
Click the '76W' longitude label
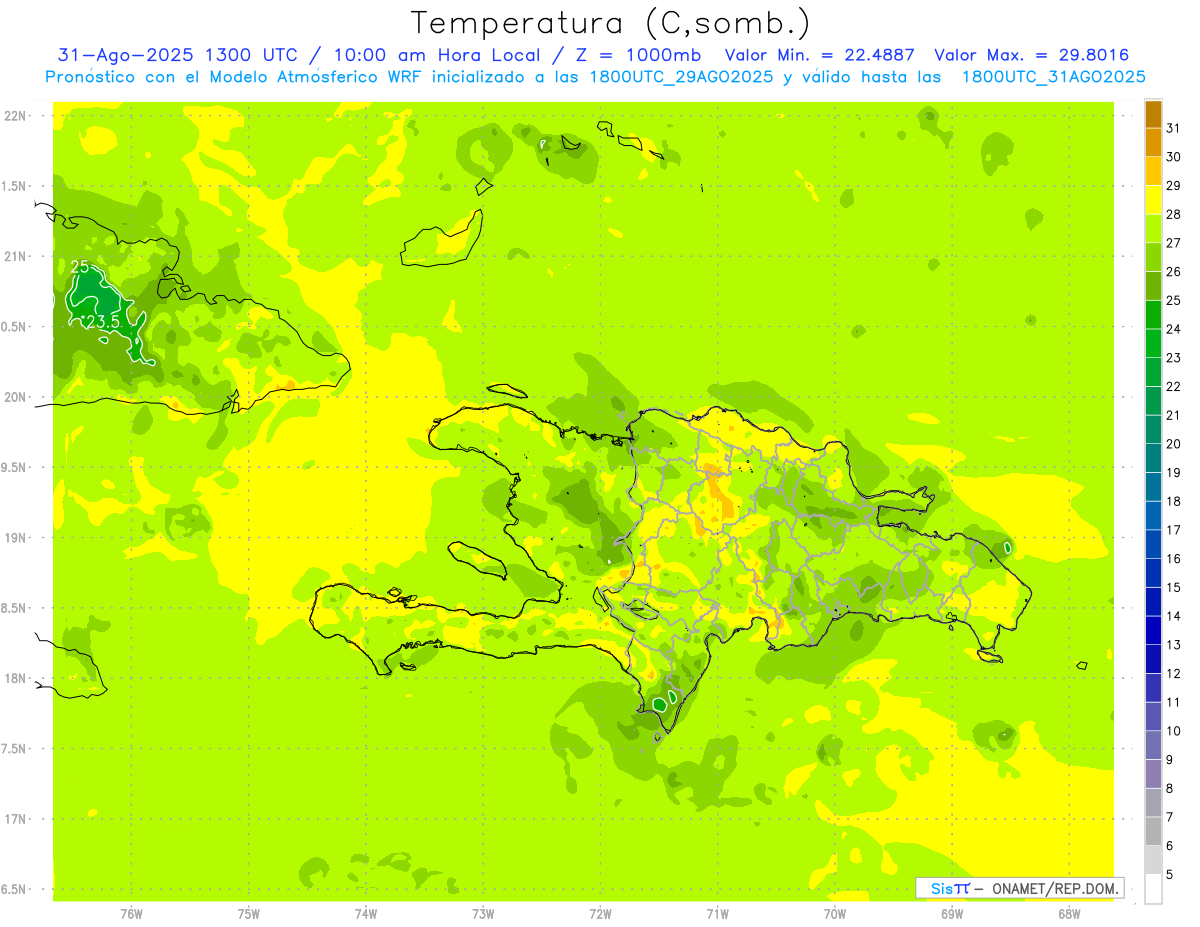131,913
